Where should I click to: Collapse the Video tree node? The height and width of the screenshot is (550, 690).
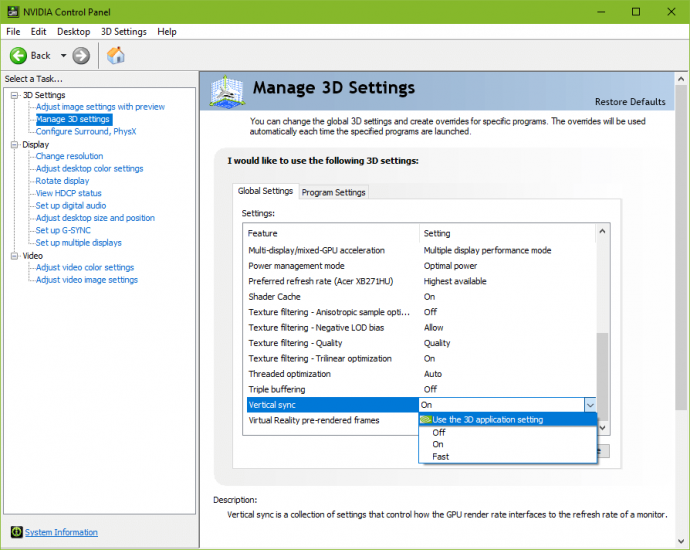tap(15, 256)
